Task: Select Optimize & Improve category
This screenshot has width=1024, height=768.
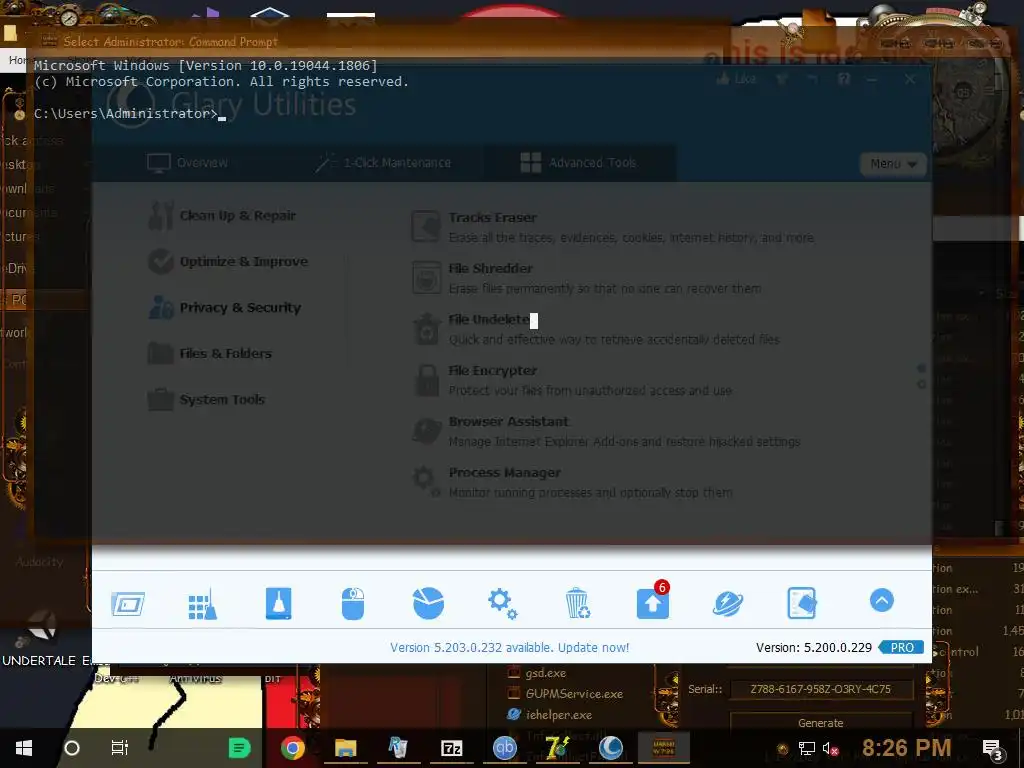Action: tap(228, 261)
